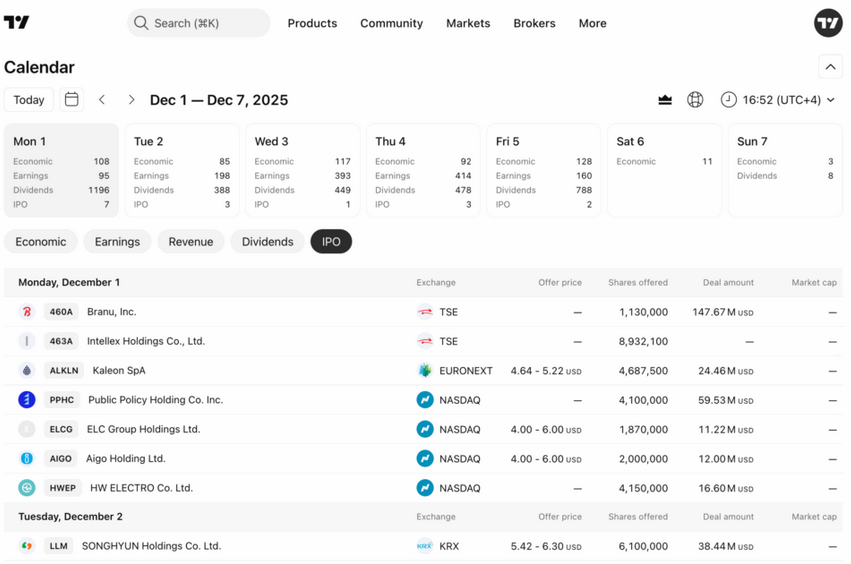Click the Branu, Inc. company logo
Screen dimensions: 851x564
pyautogui.click(x=27, y=312)
